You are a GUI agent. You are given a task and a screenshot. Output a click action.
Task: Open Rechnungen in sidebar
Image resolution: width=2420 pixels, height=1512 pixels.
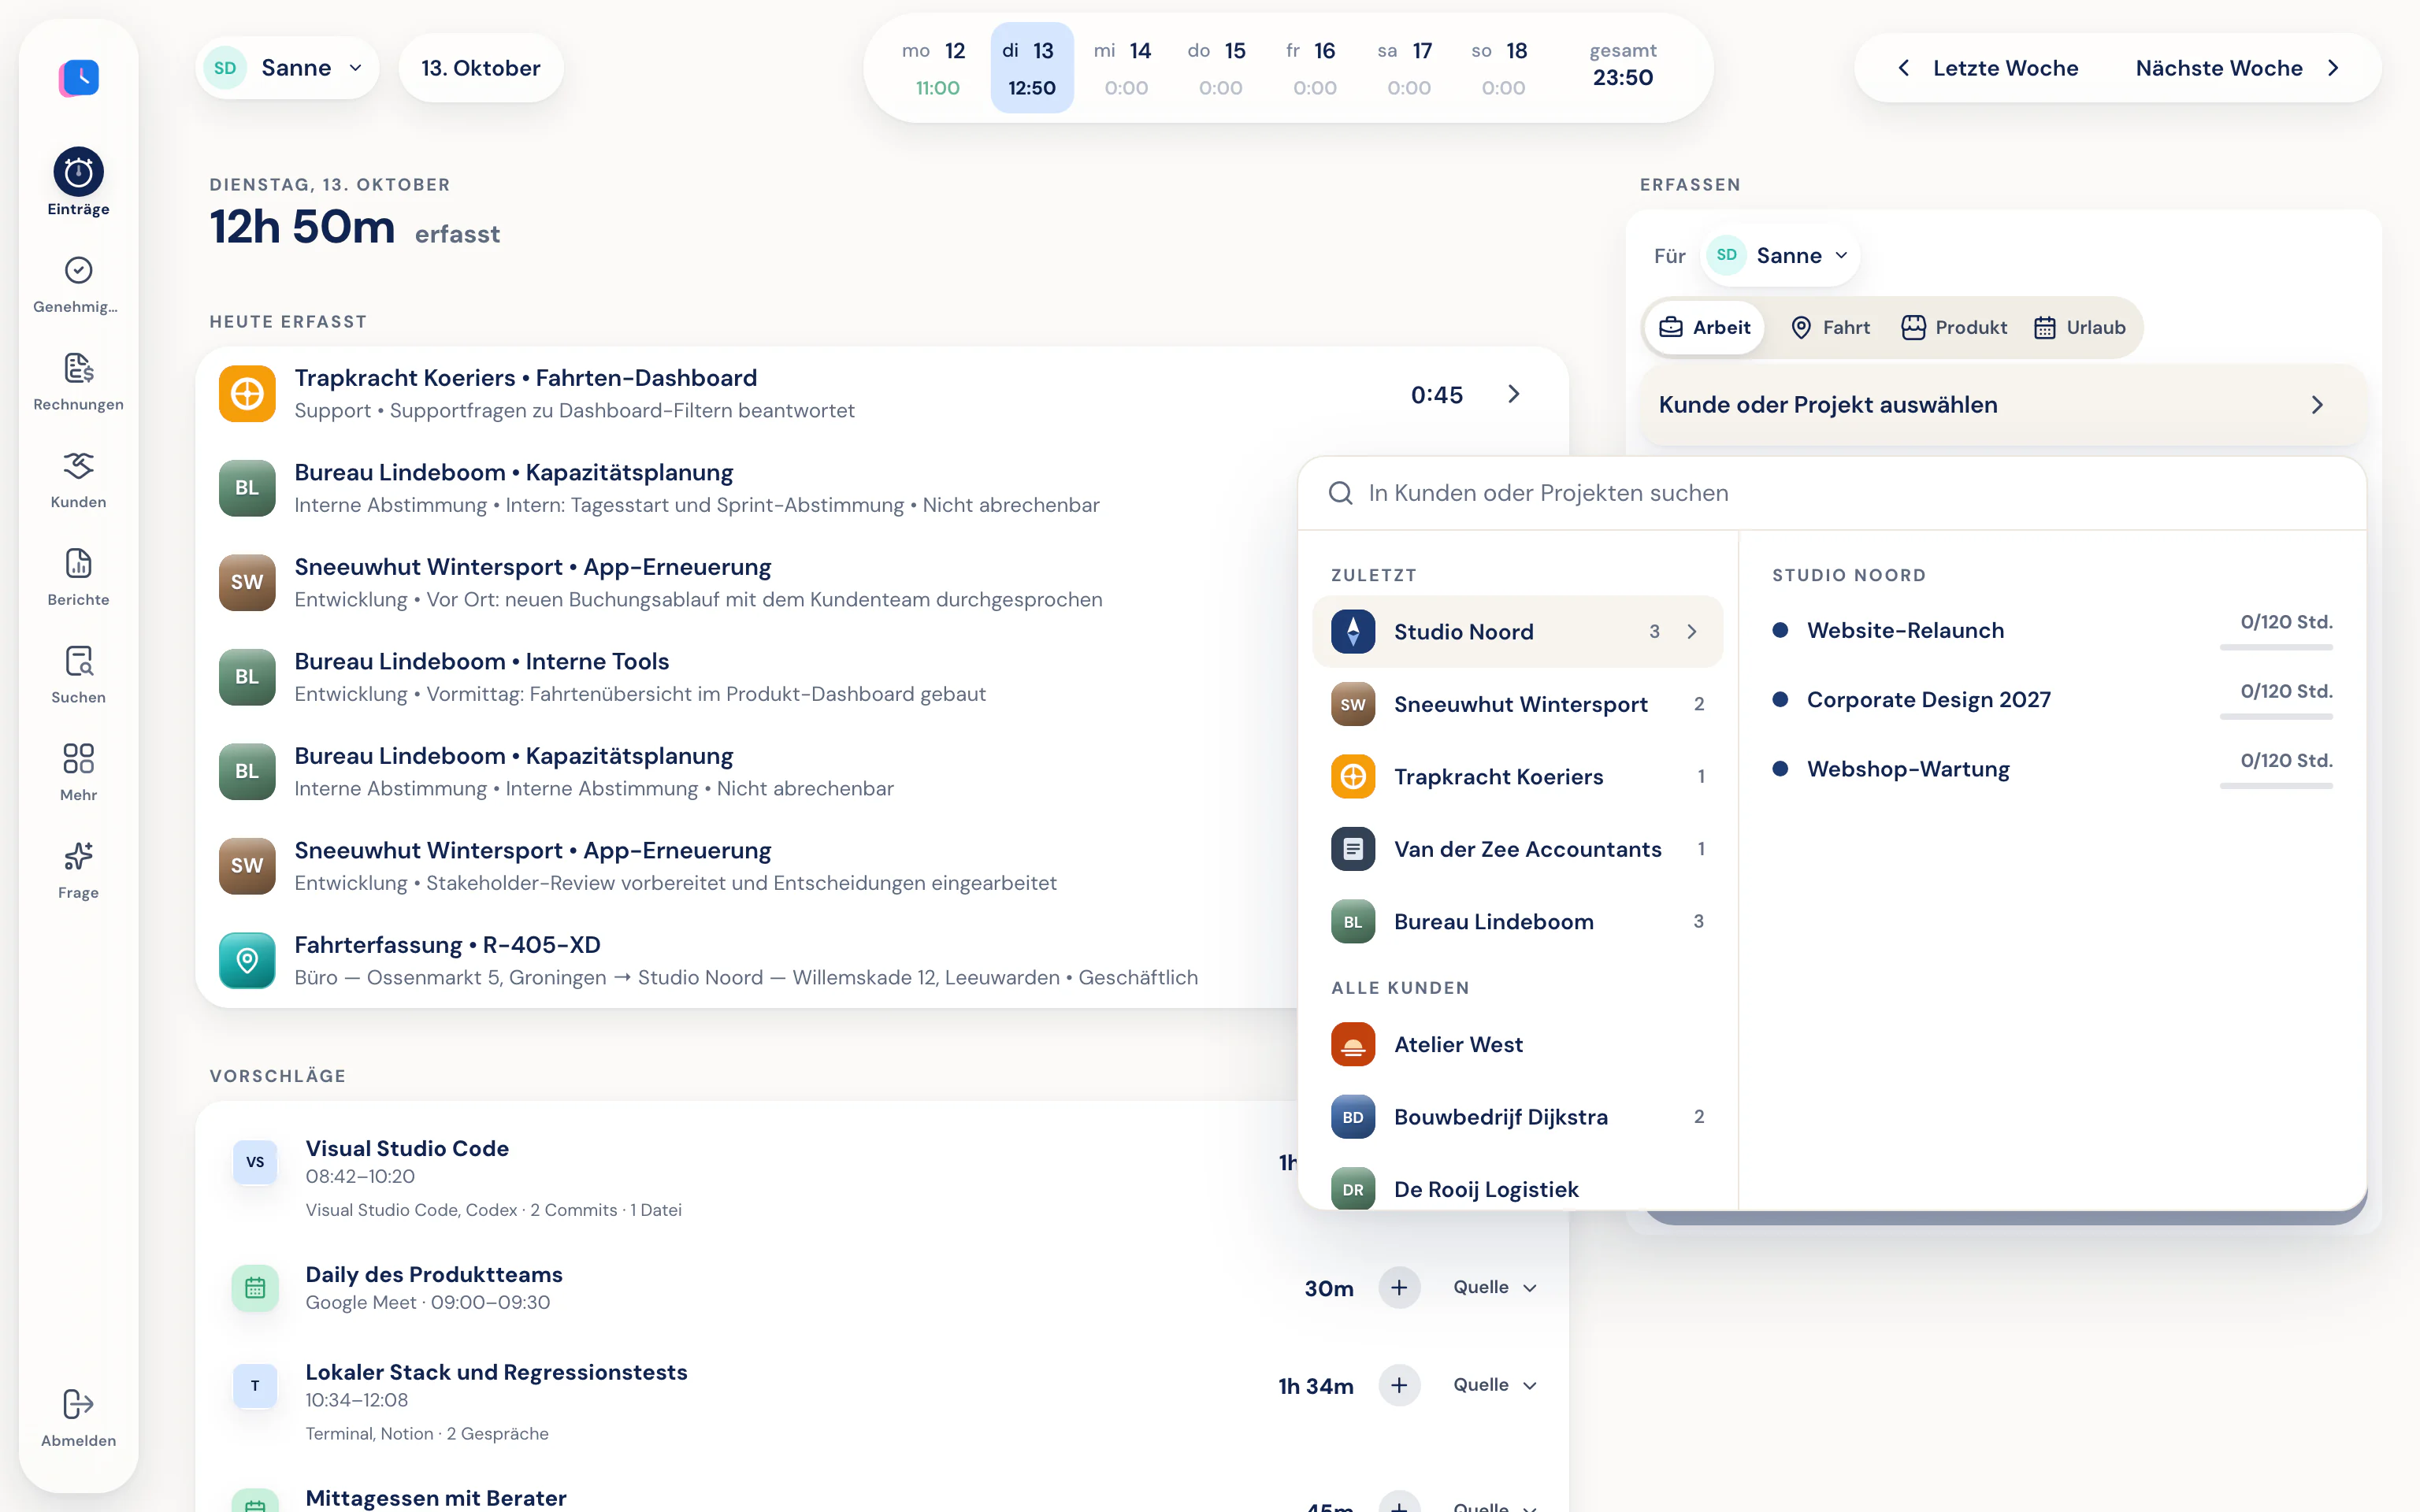(x=78, y=382)
